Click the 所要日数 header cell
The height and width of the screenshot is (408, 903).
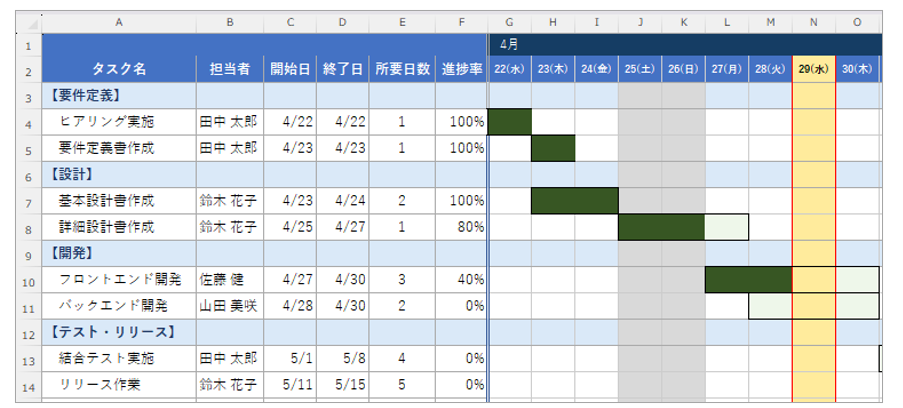click(x=402, y=69)
